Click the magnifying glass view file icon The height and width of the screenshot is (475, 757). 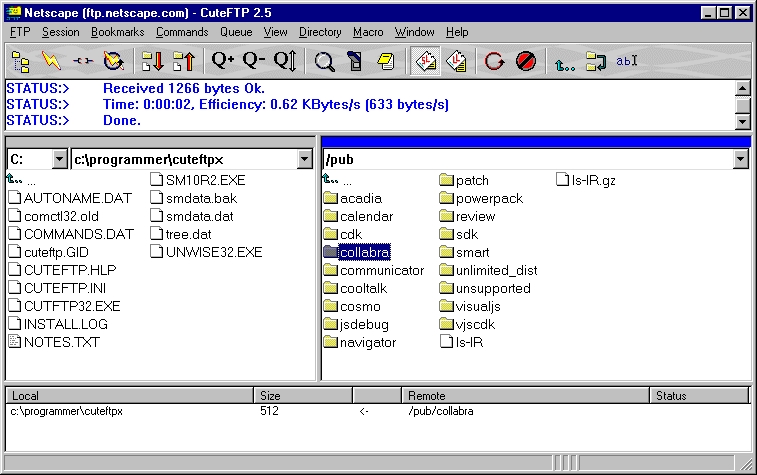point(324,61)
